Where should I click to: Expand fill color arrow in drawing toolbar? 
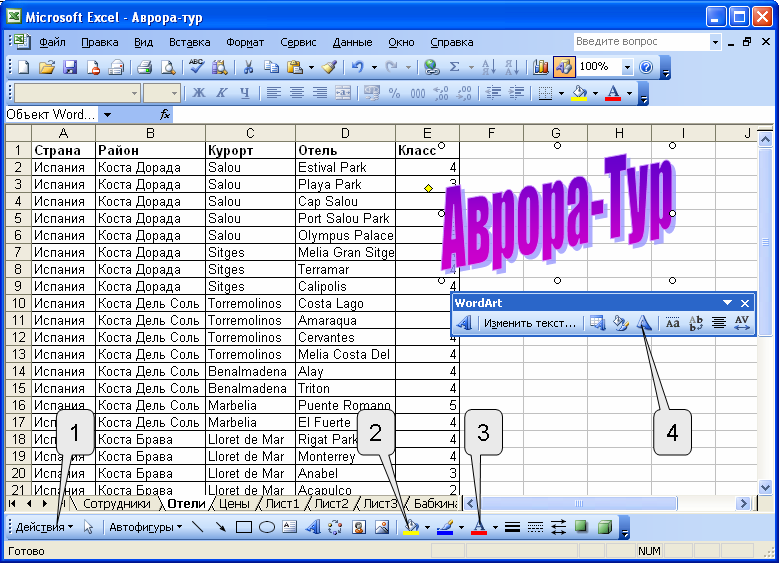427,527
